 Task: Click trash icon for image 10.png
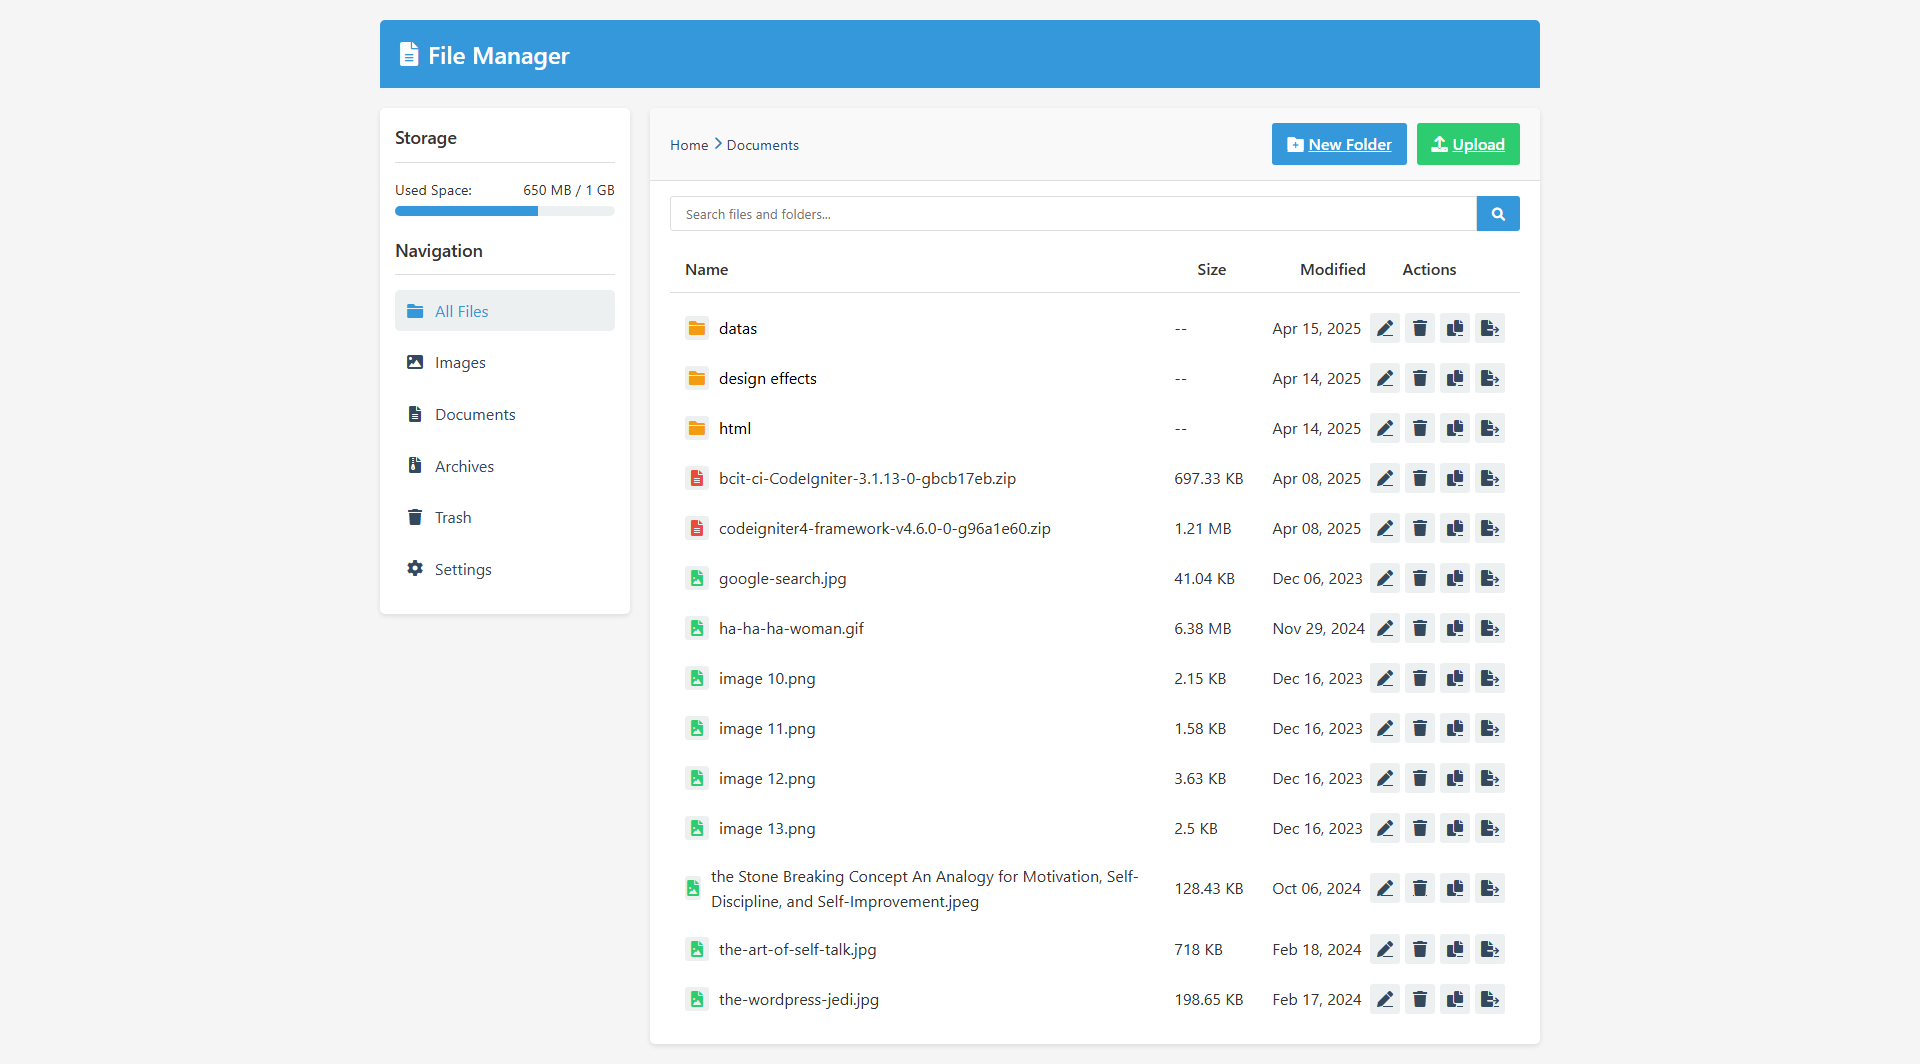click(x=1419, y=678)
